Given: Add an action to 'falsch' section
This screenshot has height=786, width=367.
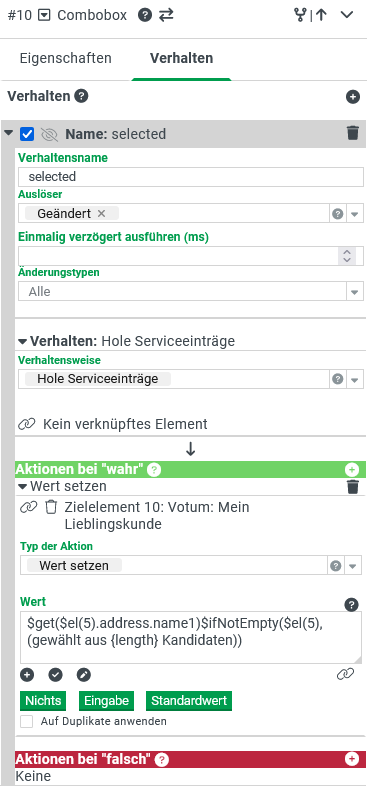Looking at the screenshot, I should point(352,759).
